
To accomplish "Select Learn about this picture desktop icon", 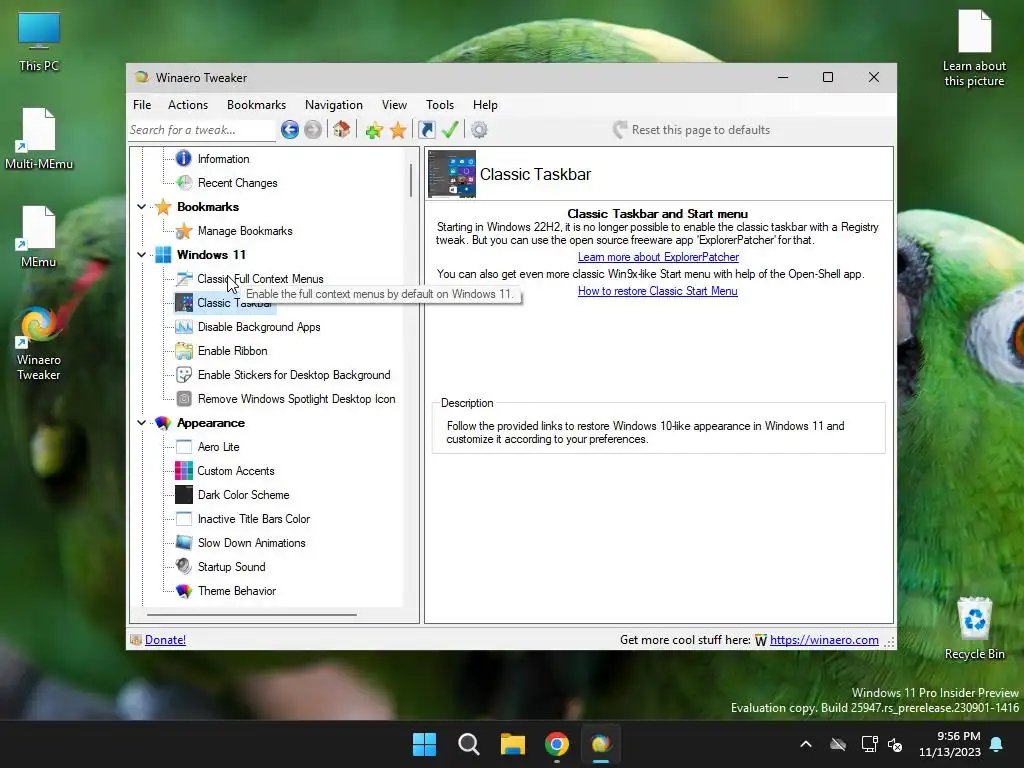I will 974,49.
